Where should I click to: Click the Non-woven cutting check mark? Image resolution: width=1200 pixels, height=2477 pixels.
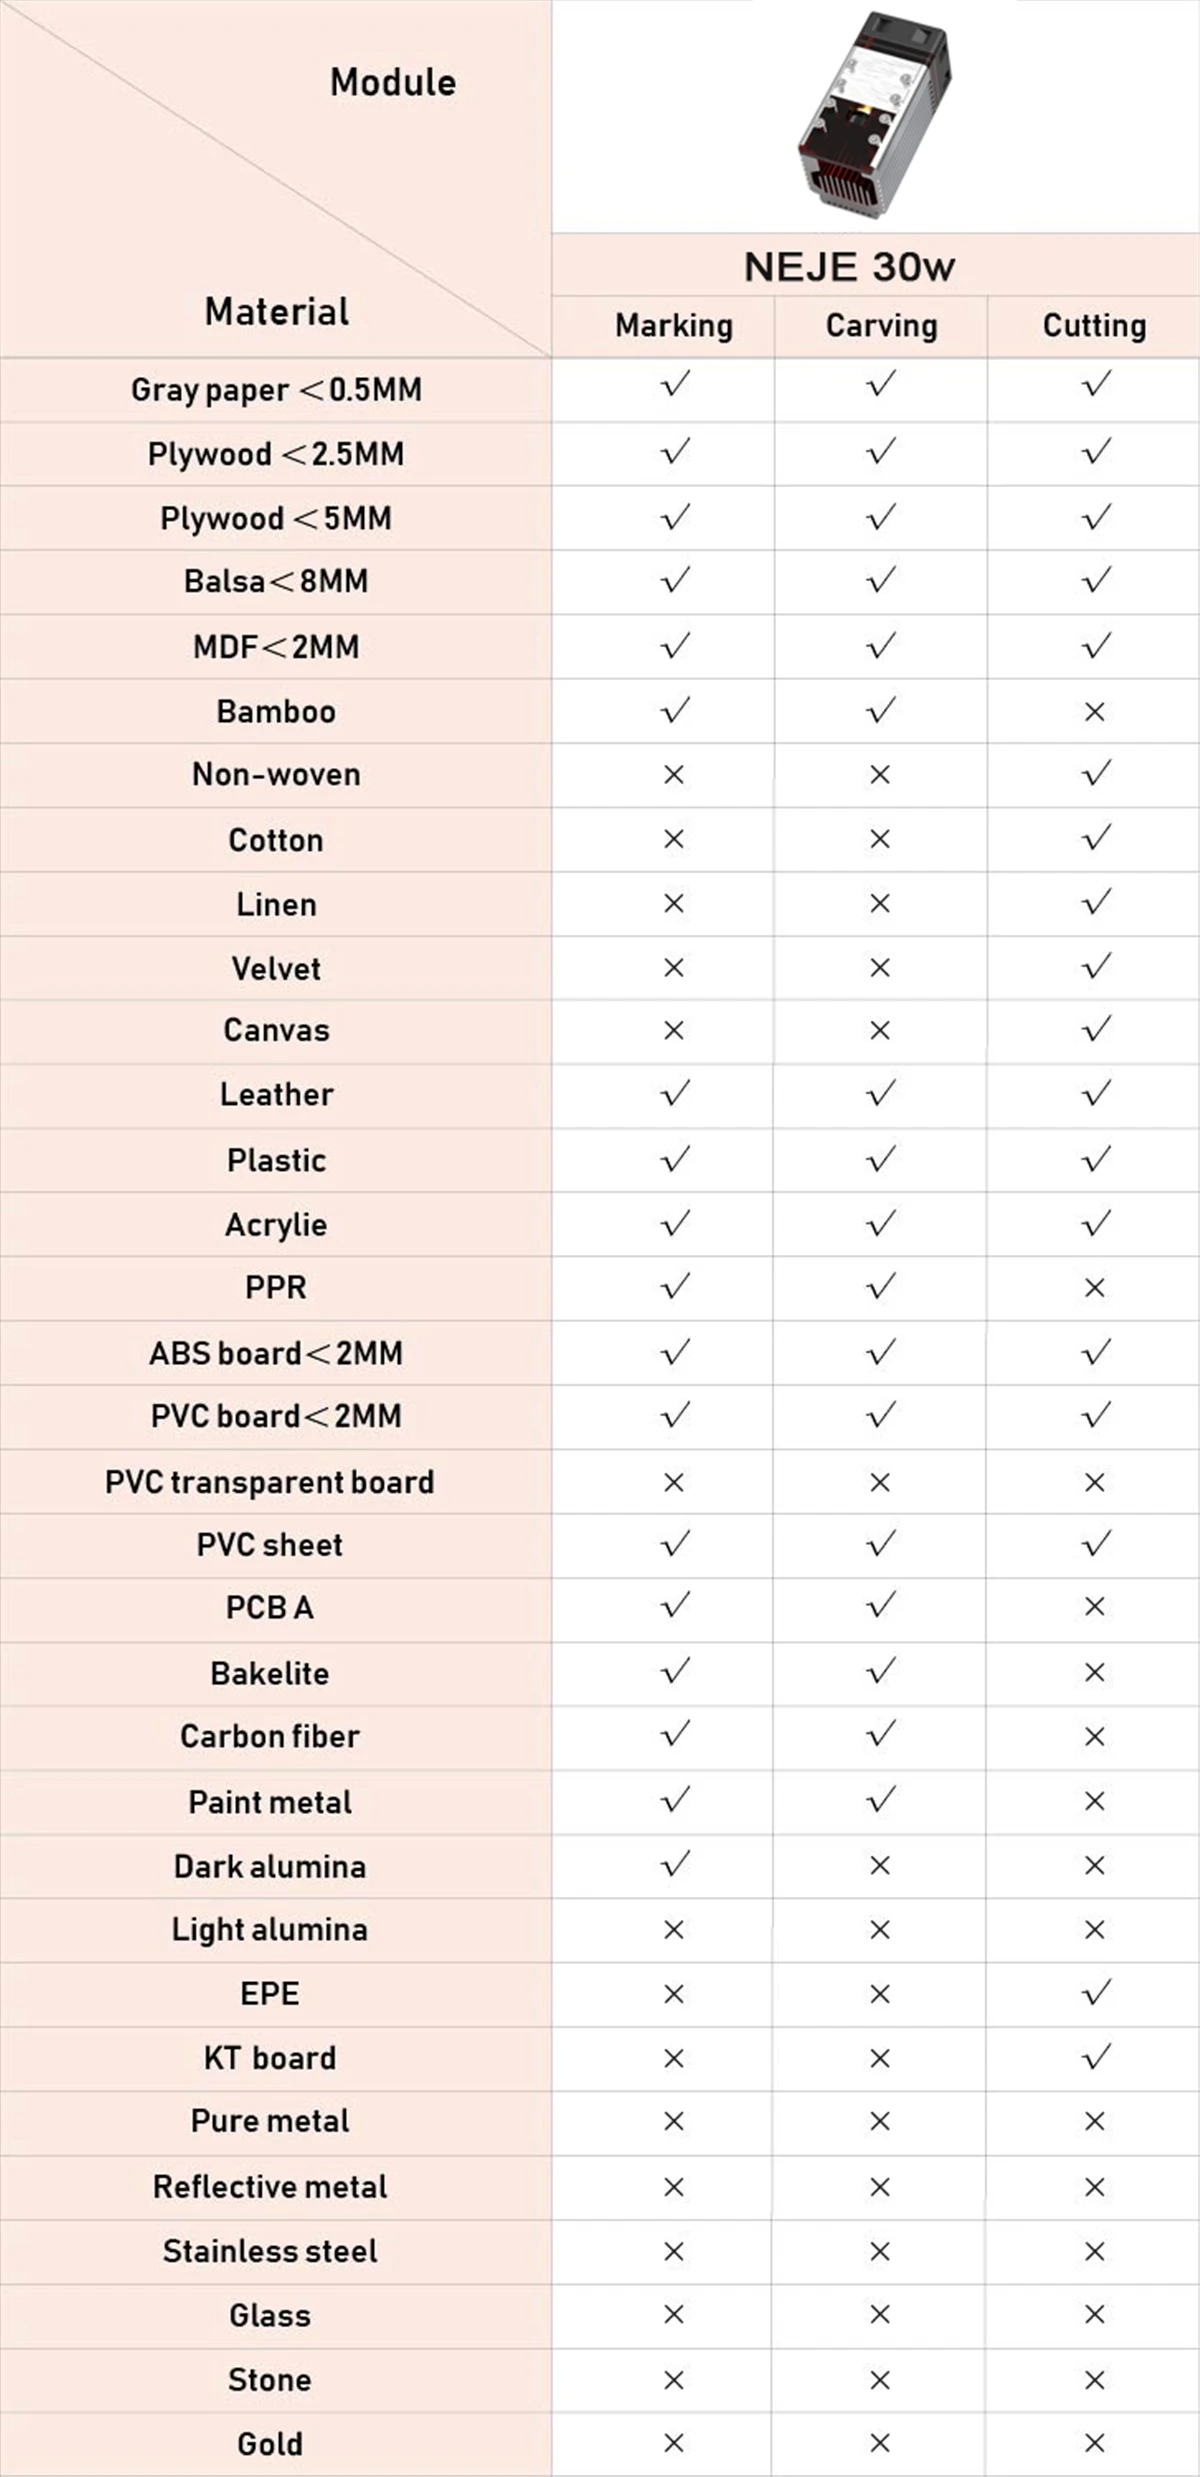coord(1096,773)
